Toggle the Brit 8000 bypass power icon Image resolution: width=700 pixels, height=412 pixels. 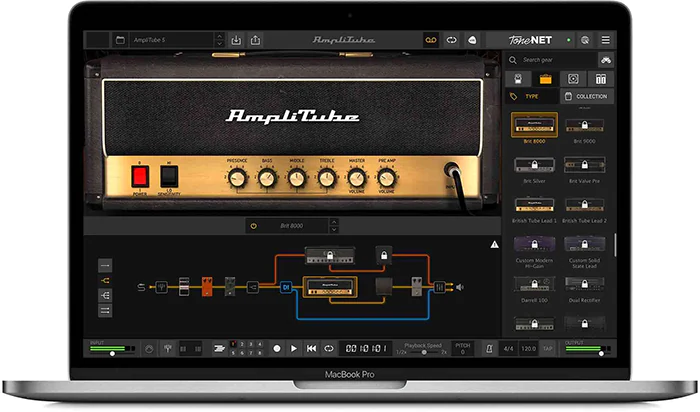254,226
